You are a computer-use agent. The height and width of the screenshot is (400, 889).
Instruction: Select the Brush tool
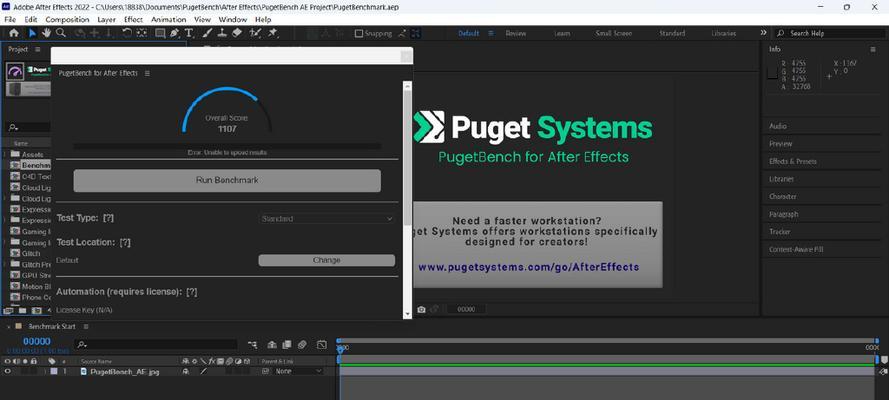pyautogui.click(x=208, y=33)
